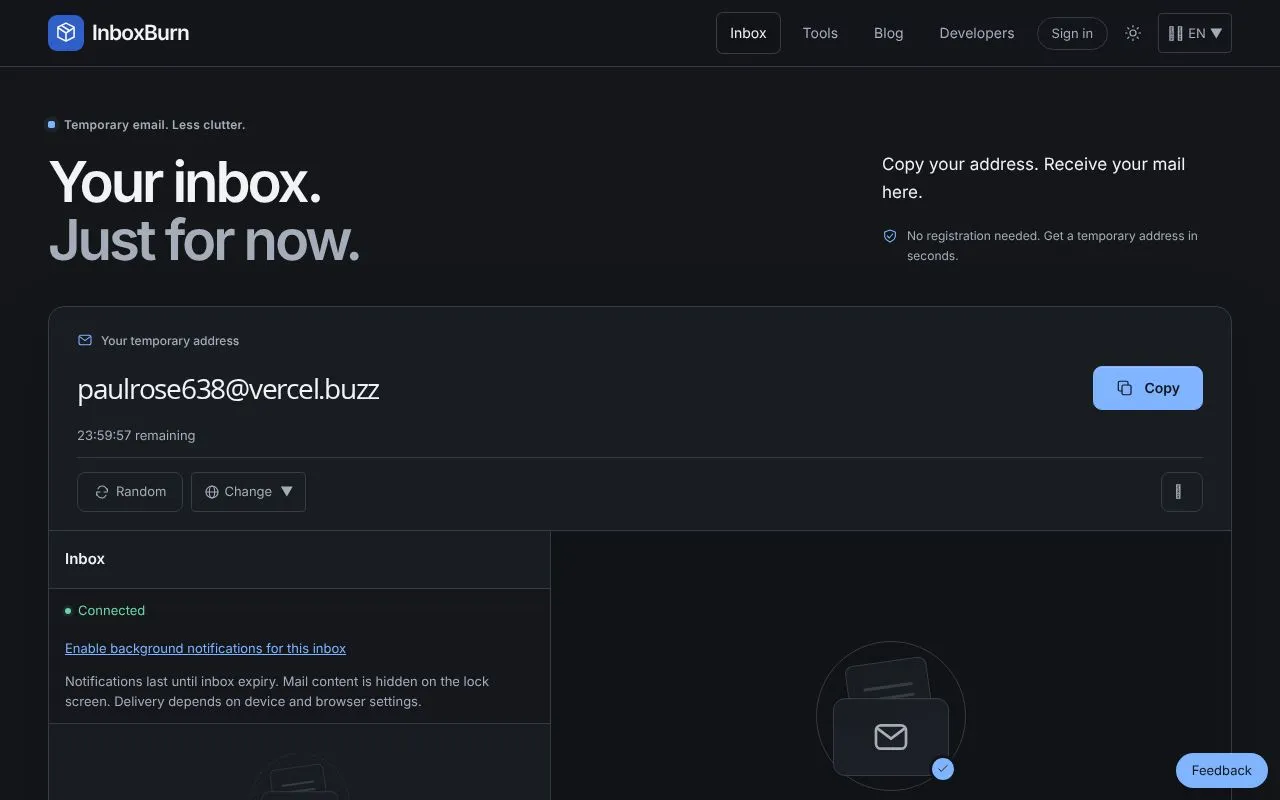Image resolution: width=1280 pixels, height=800 pixels.
Task: Click the green Connected status text
Action: (111, 611)
